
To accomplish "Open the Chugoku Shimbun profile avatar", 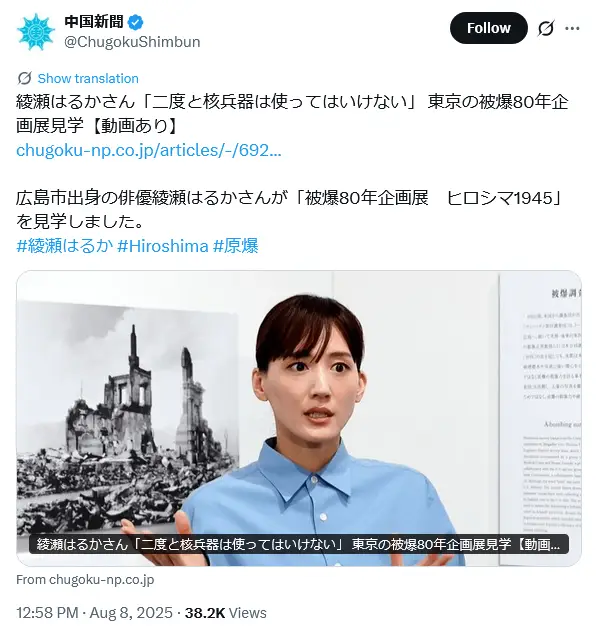I will 36,32.
